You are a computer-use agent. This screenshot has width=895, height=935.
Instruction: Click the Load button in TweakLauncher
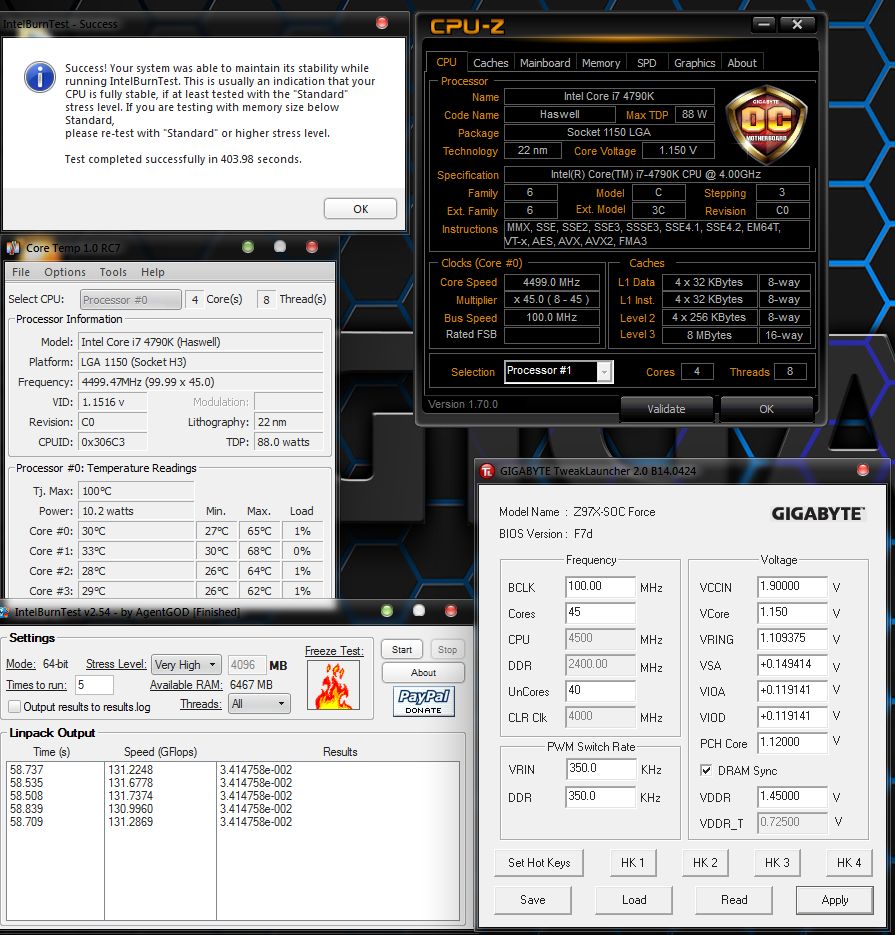coord(634,900)
